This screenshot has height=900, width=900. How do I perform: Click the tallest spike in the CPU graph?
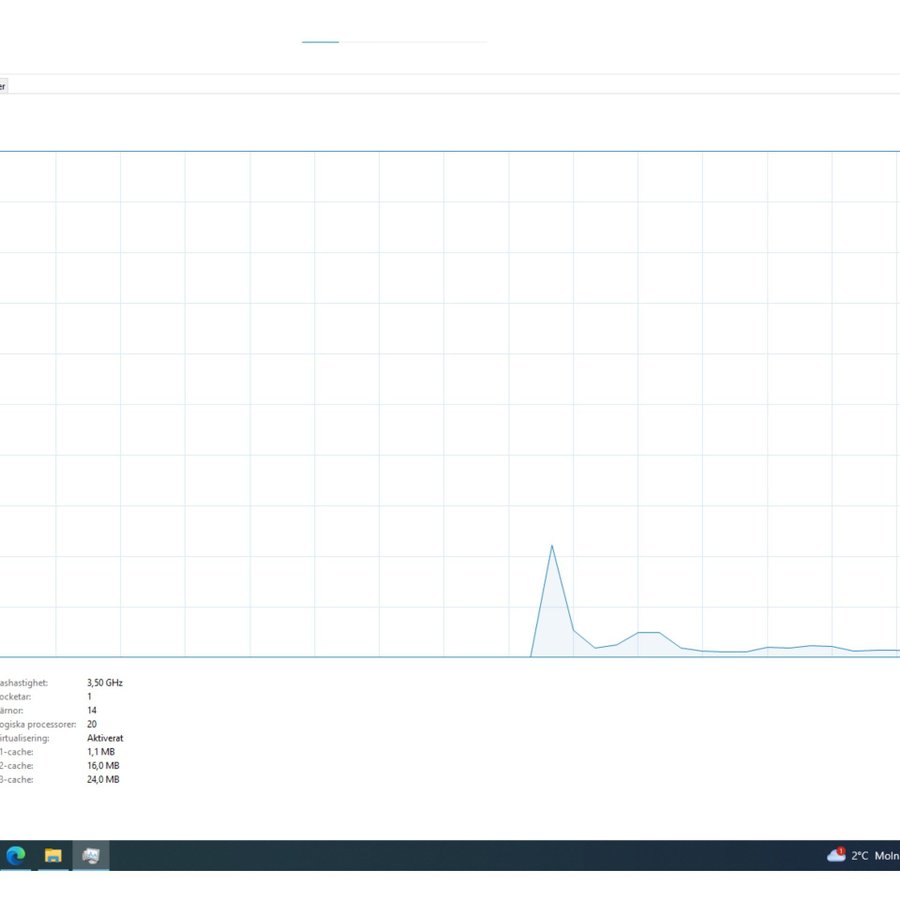[552, 548]
